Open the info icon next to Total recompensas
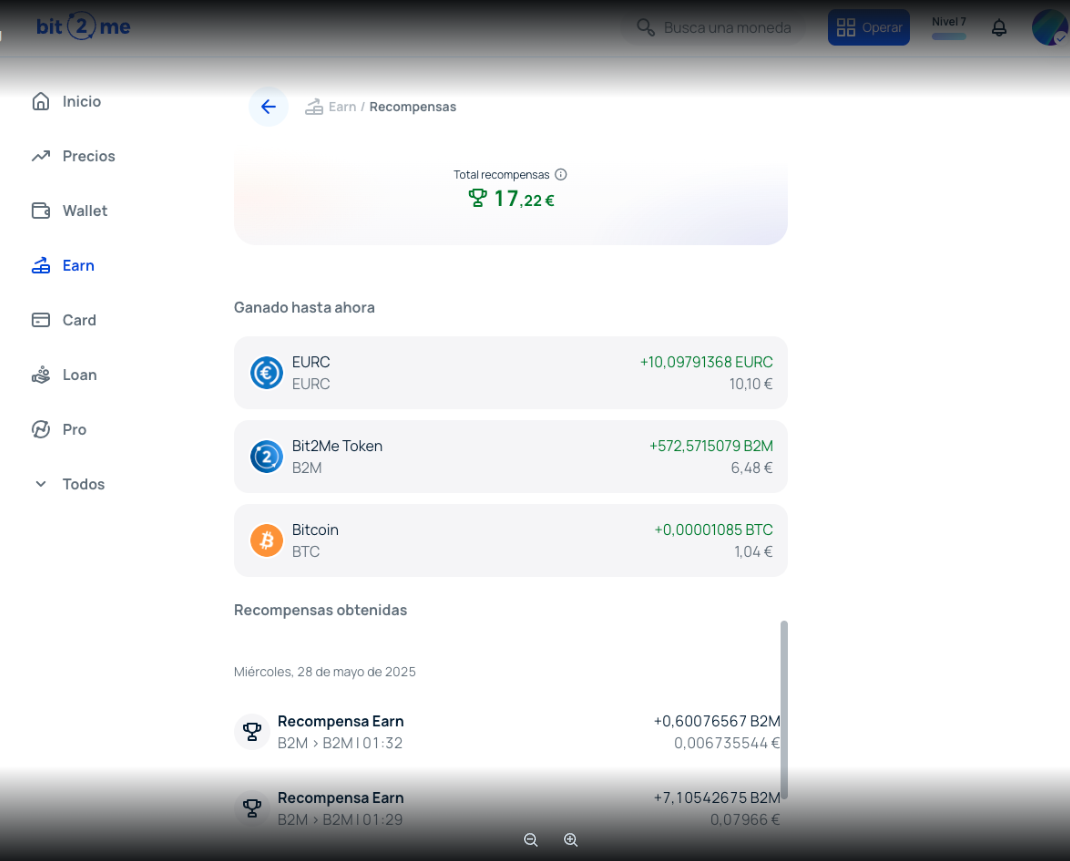1070x861 pixels. click(x=561, y=175)
